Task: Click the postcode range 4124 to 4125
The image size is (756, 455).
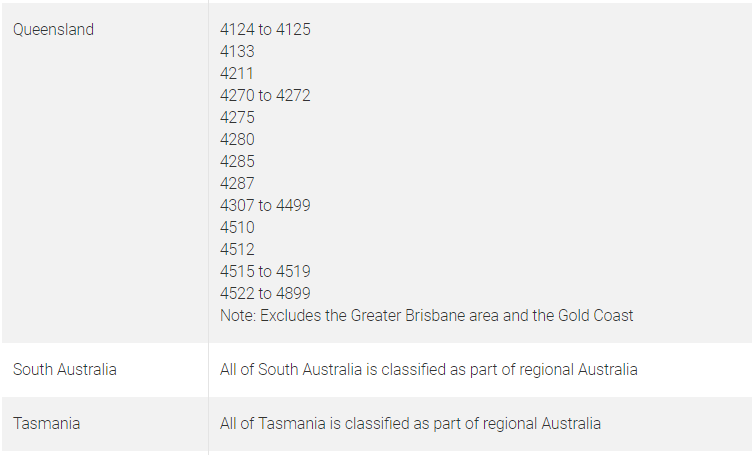Action: click(x=265, y=30)
